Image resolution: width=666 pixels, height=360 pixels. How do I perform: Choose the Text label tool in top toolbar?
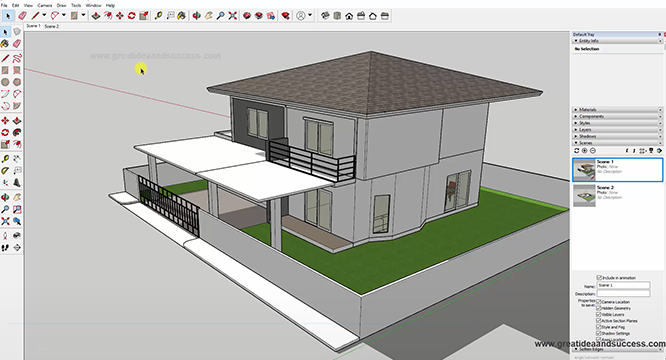170,16
